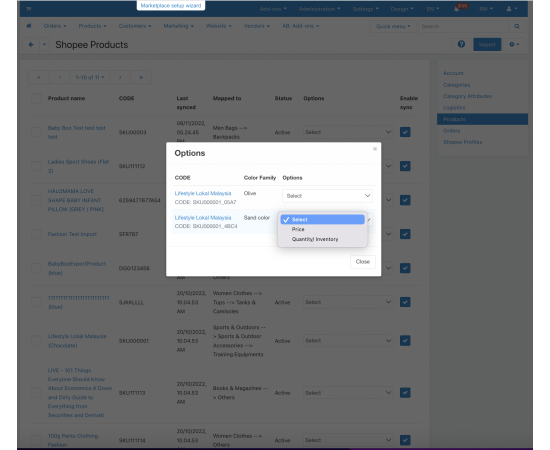
Task: Toggle Enable sync for HALOMAMA pillow row
Action: [405, 200]
